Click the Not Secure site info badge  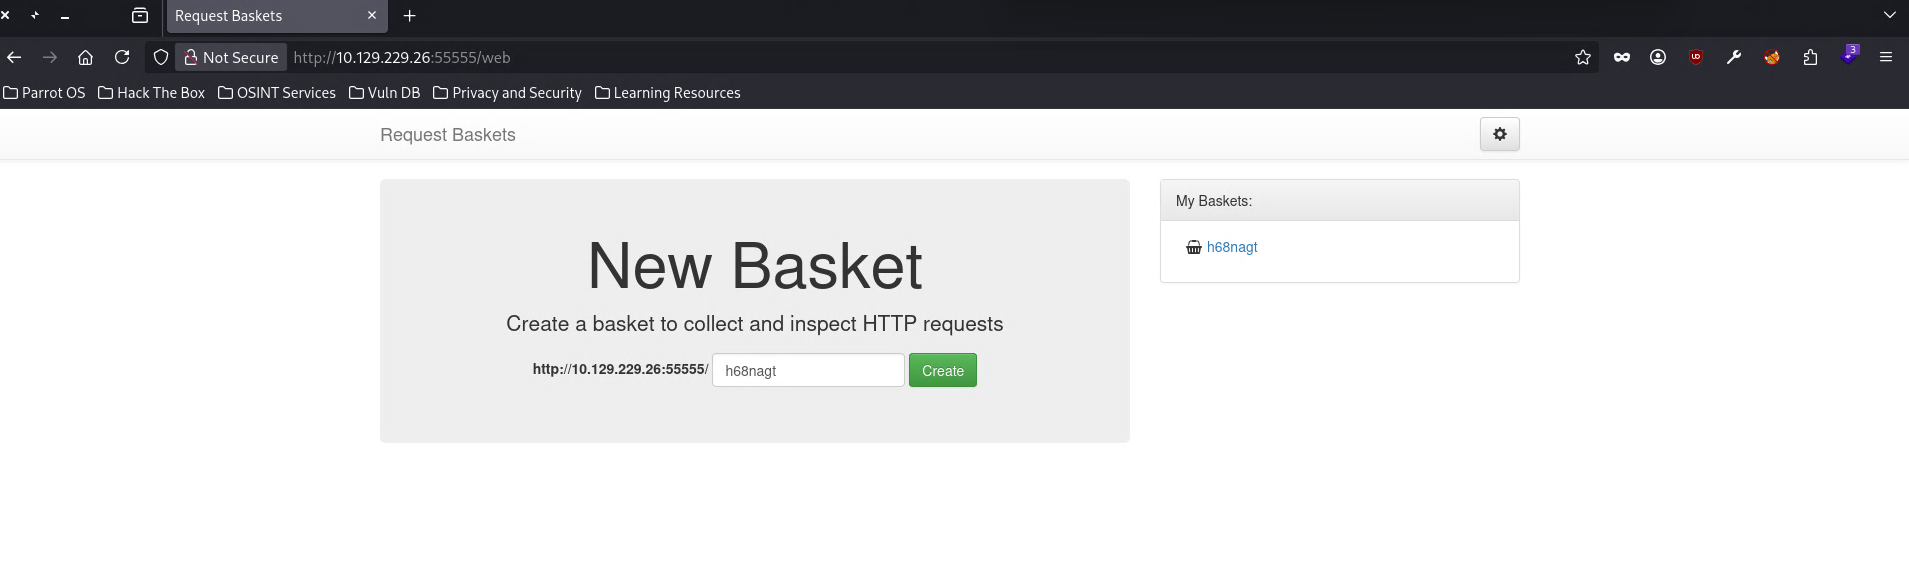coord(231,57)
